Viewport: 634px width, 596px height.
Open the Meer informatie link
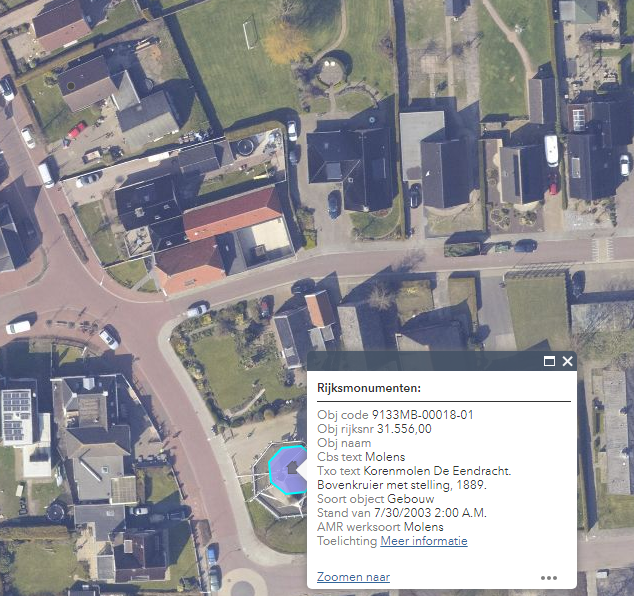tap(424, 541)
